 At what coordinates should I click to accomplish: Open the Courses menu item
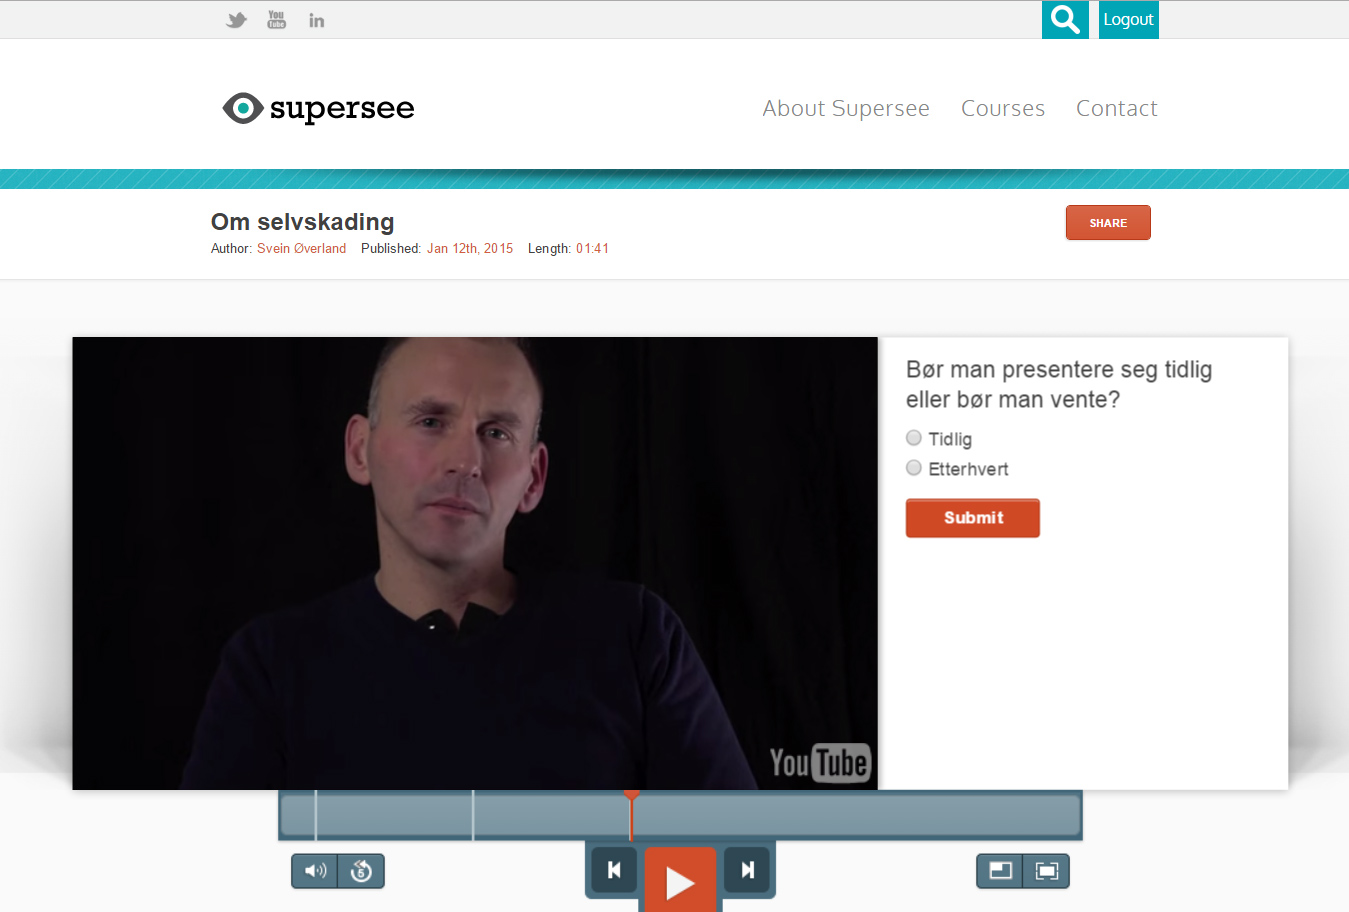(1003, 108)
